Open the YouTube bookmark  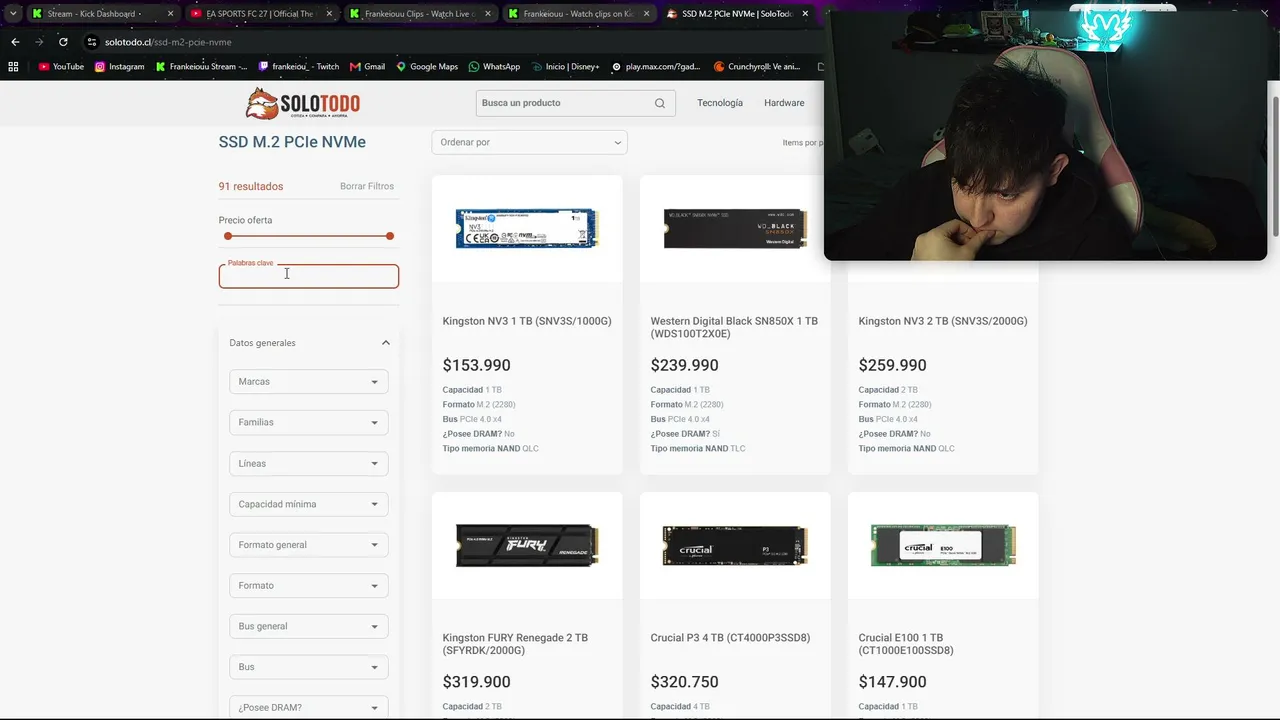point(61,67)
